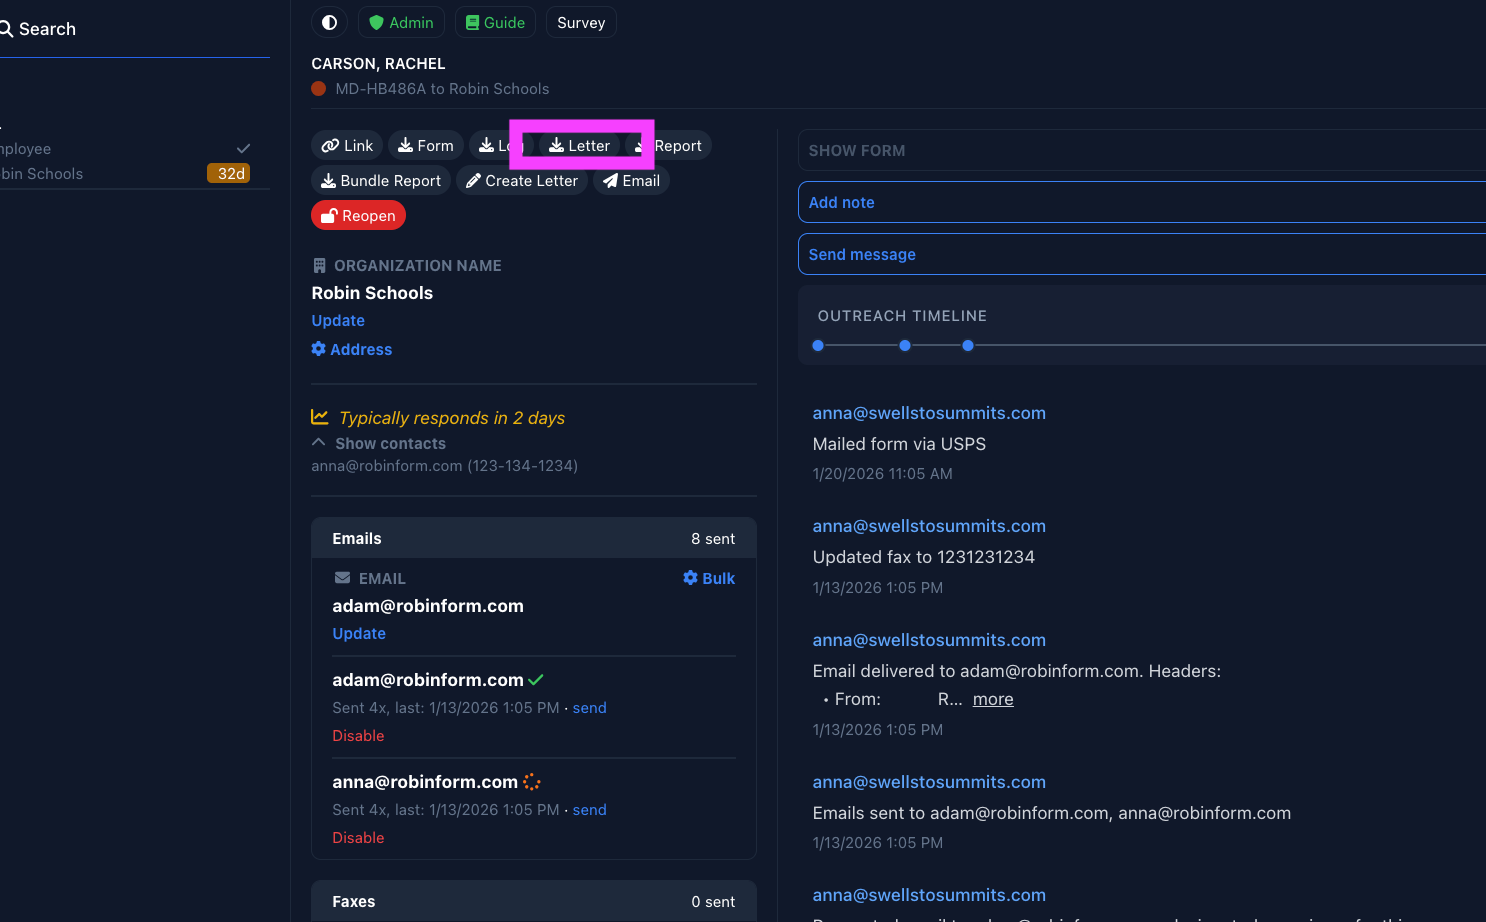Click the envelope icon beside EMAIL label
This screenshot has height=922, width=1486.
click(x=342, y=578)
